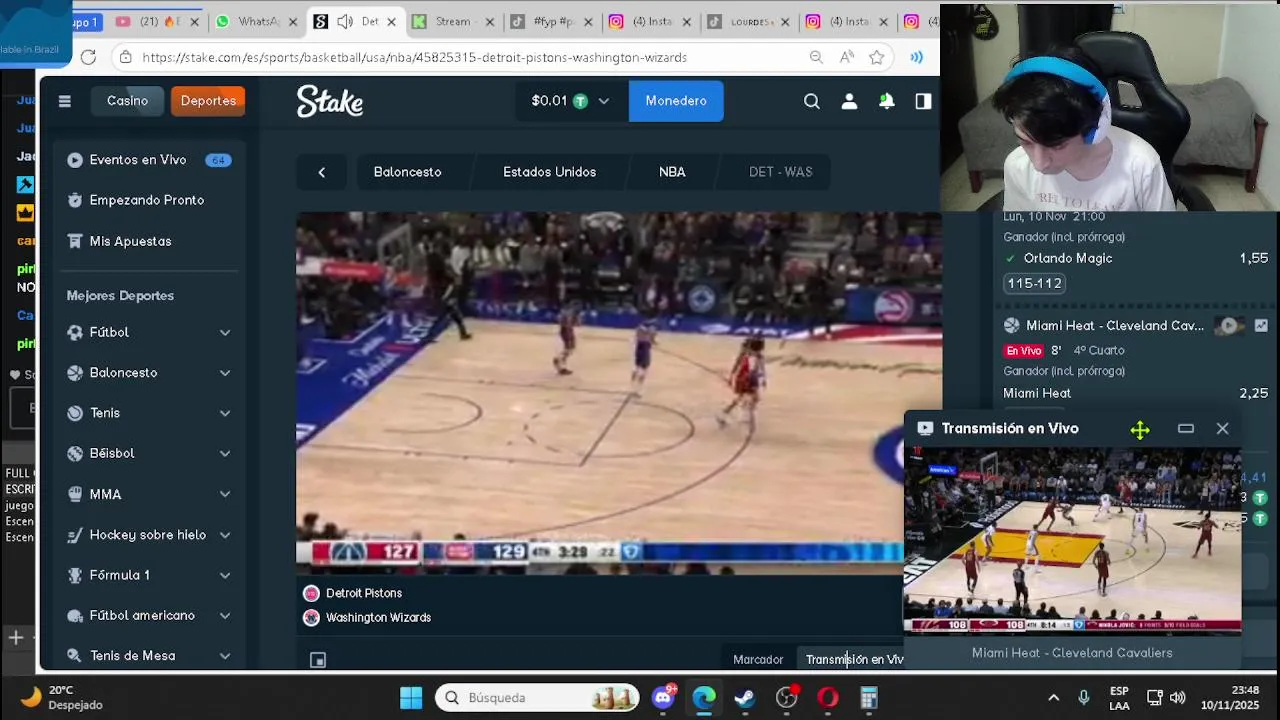The image size is (1280, 720).
Task: Click the Windows Búsqueda search box
Action: [537, 698]
